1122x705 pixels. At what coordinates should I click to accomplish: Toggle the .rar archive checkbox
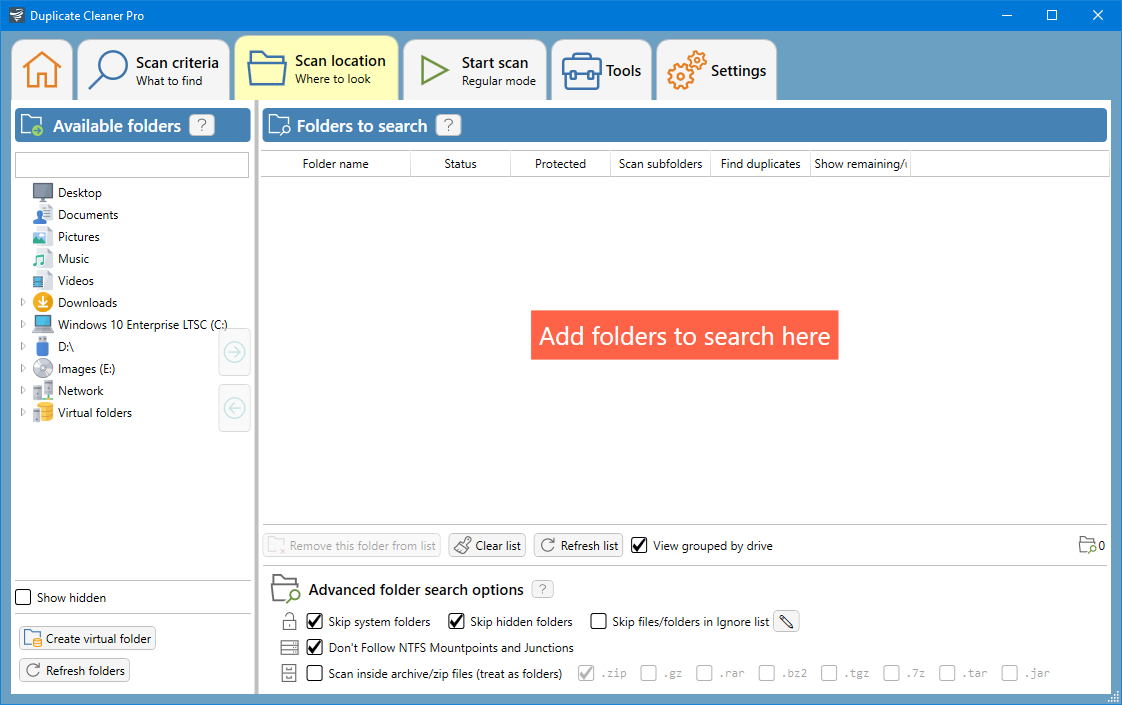click(x=704, y=673)
